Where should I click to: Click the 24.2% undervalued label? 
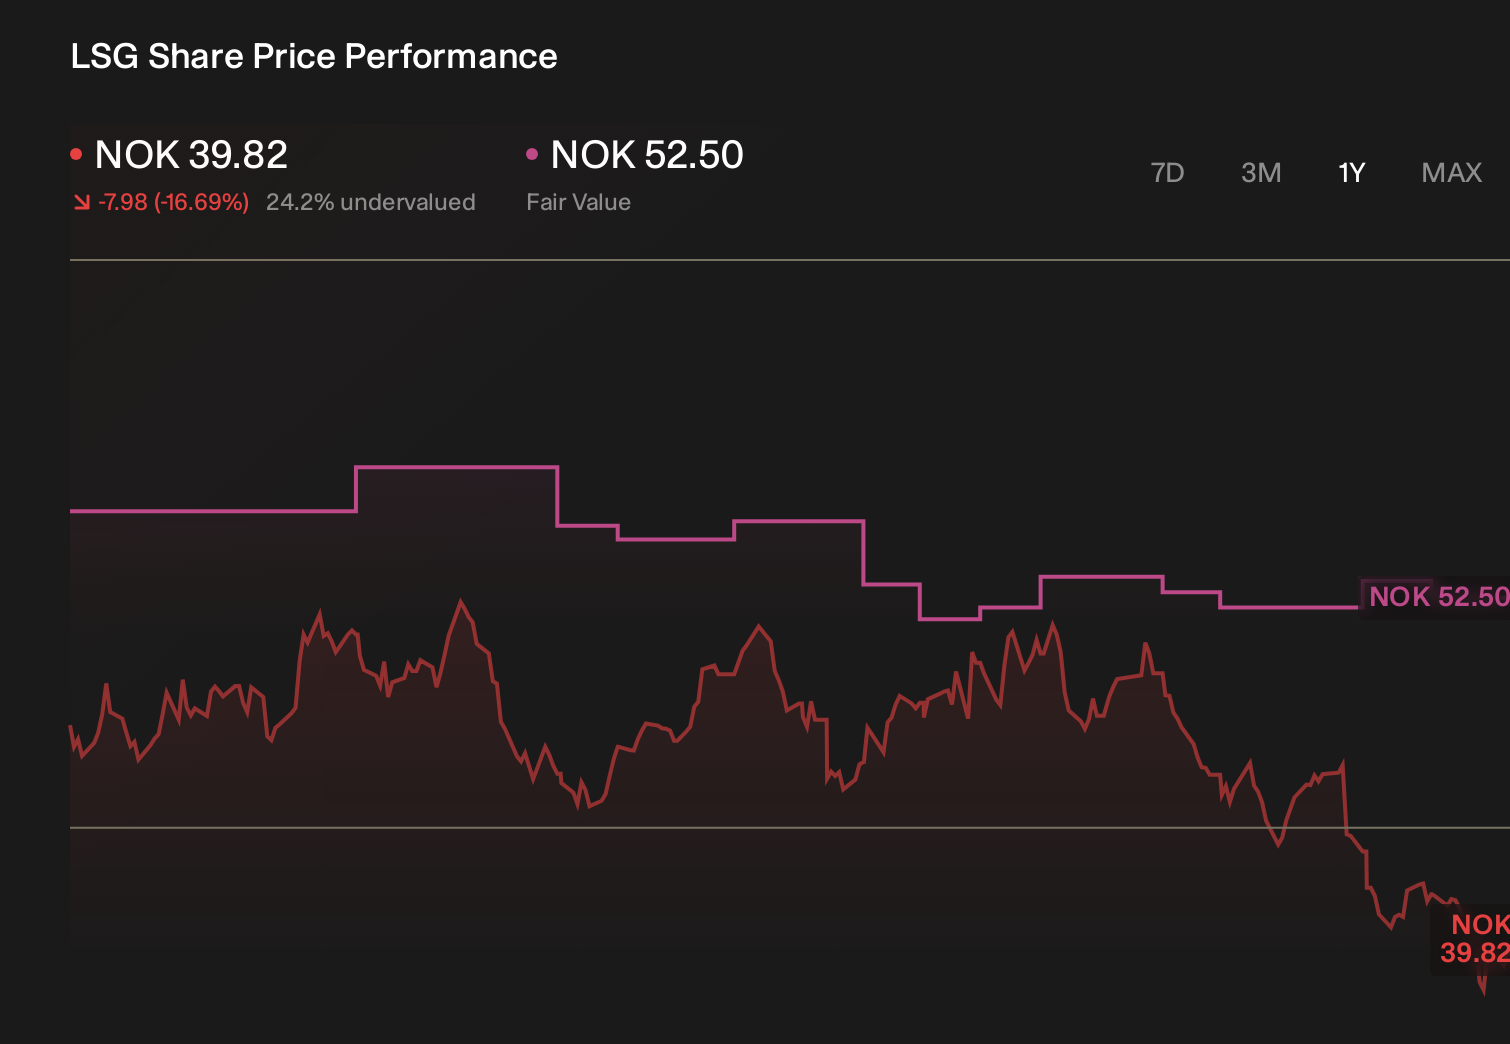click(x=371, y=202)
